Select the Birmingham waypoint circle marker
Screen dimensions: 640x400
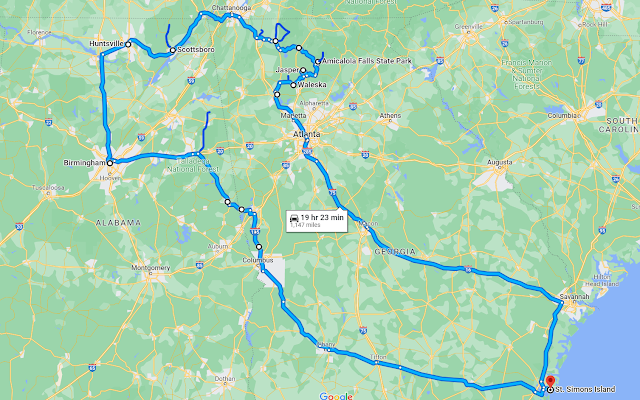click(110, 163)
